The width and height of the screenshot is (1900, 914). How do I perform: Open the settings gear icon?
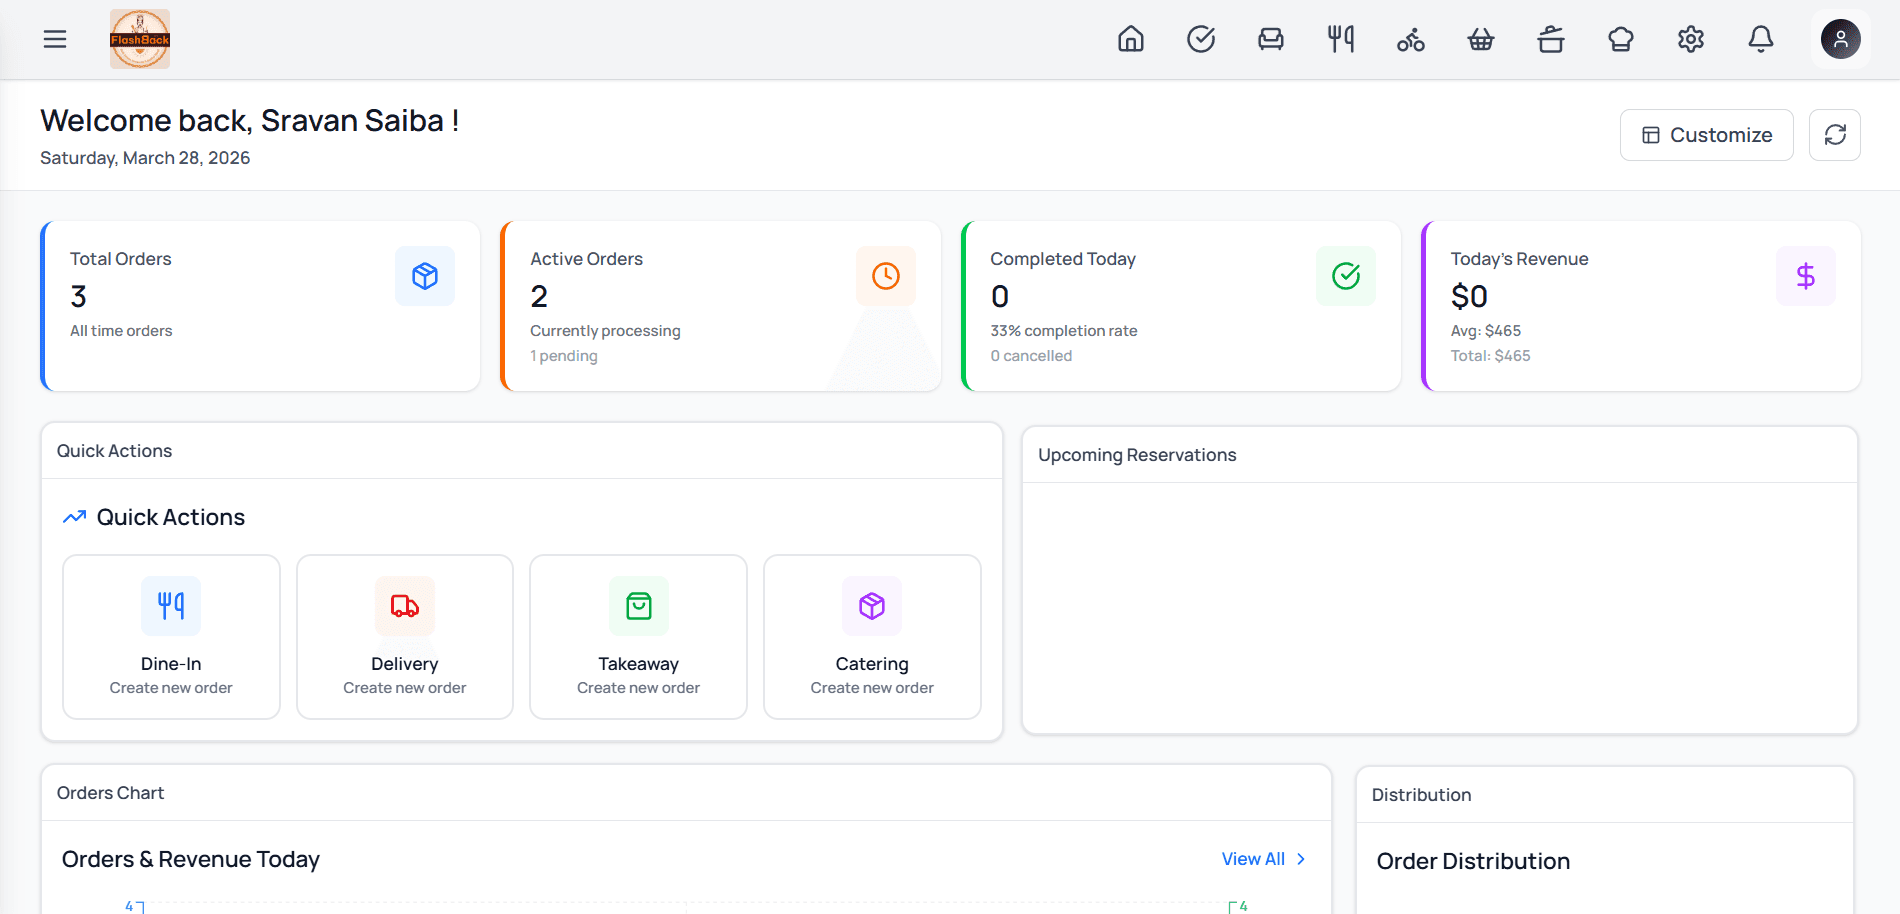tap(1691, 39)
